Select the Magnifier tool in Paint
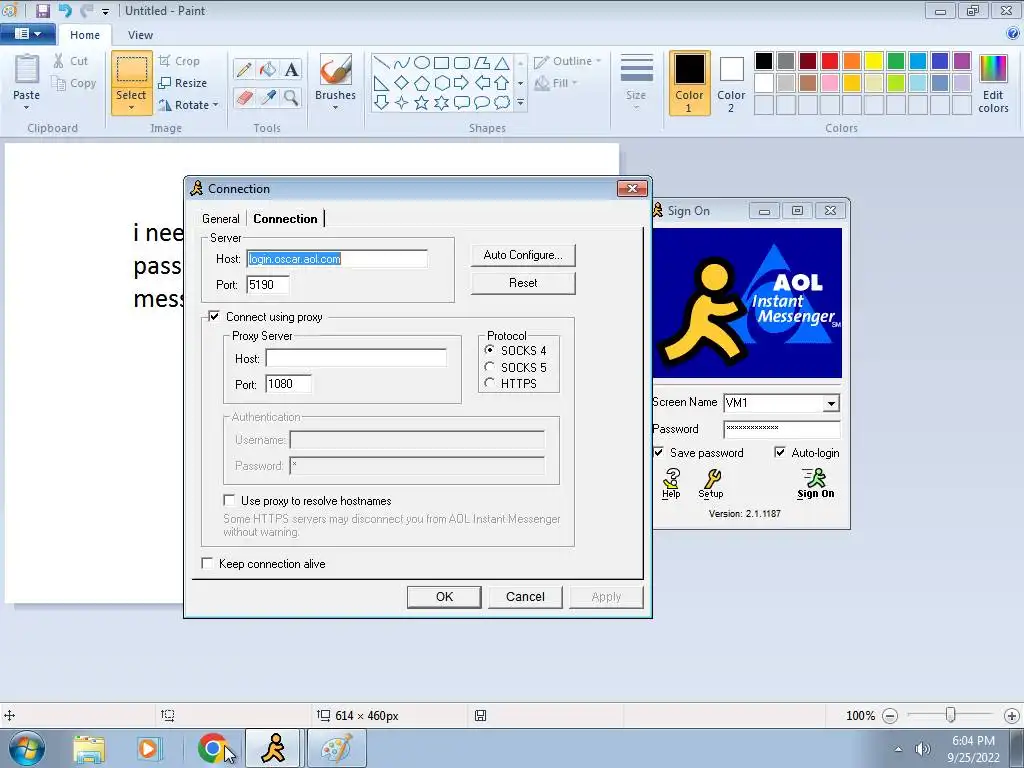1024x768 pixels. click(x=291, y=98)
